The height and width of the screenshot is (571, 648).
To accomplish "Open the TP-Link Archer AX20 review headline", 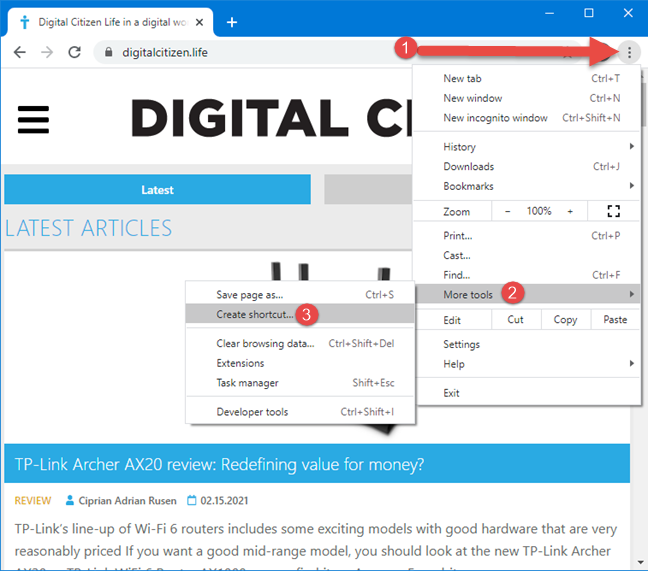I will [x=219, y=464].
